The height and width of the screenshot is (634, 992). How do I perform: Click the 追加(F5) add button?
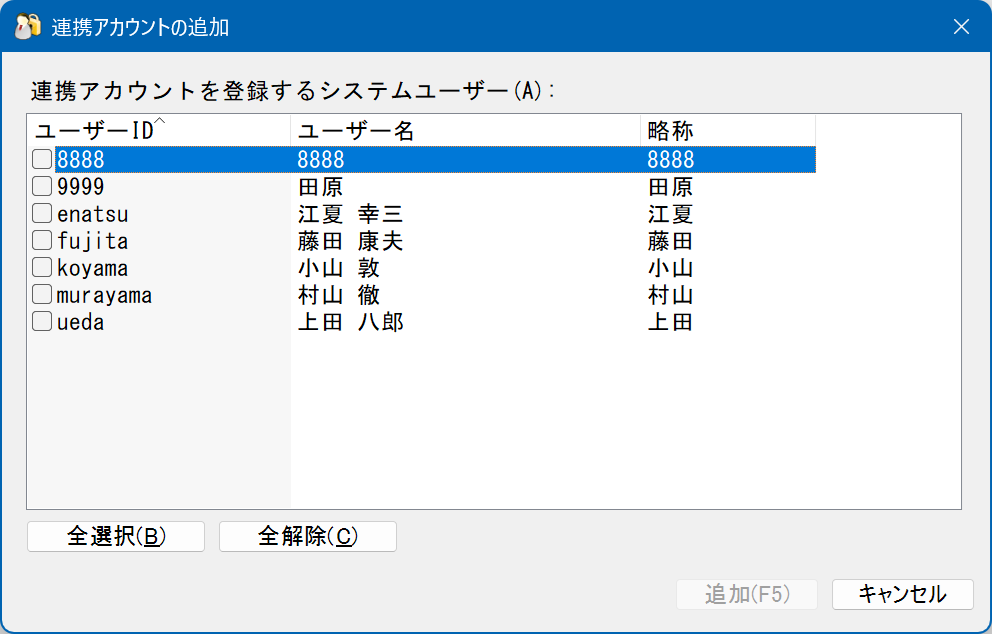tap(746, 595)
